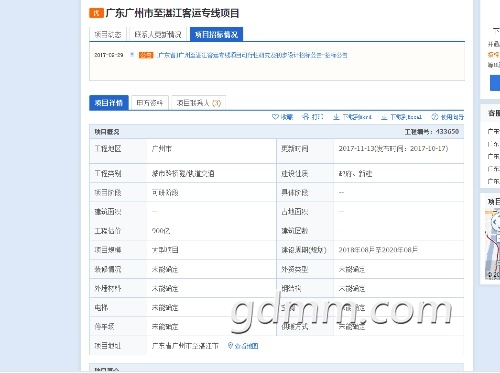The image size is (500, 373).
Task: Open the 使用指导 usage guide
Action: pos(448,117)
